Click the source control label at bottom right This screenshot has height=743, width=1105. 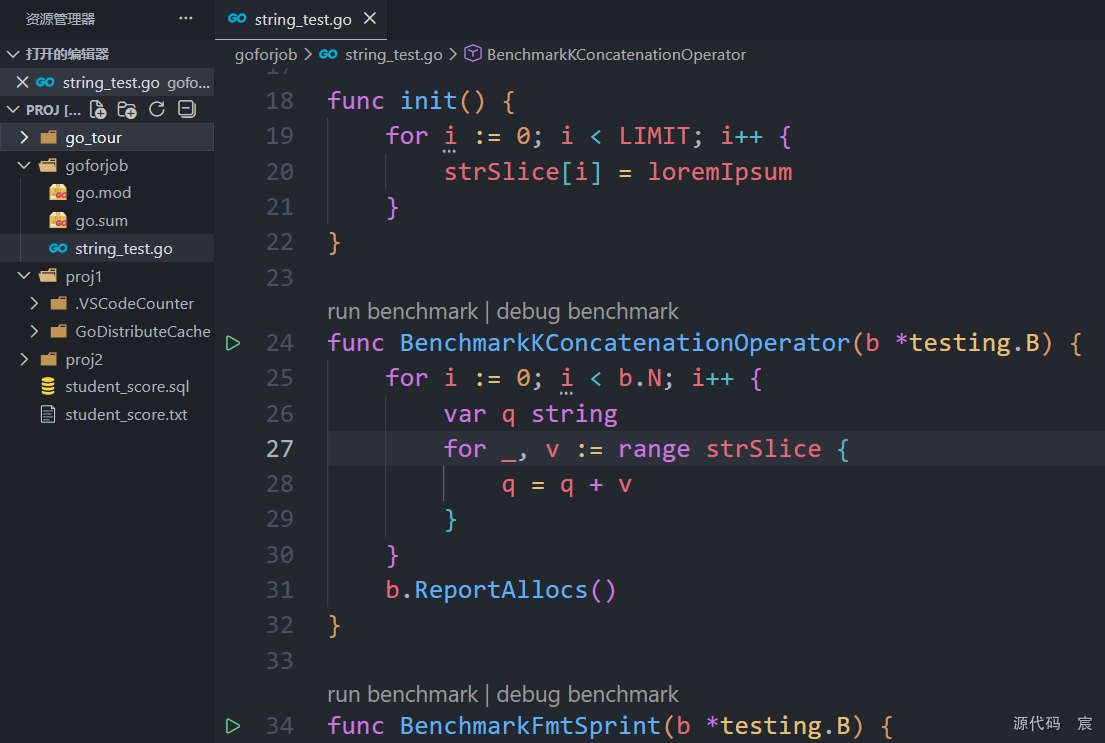coord(1037,723)
